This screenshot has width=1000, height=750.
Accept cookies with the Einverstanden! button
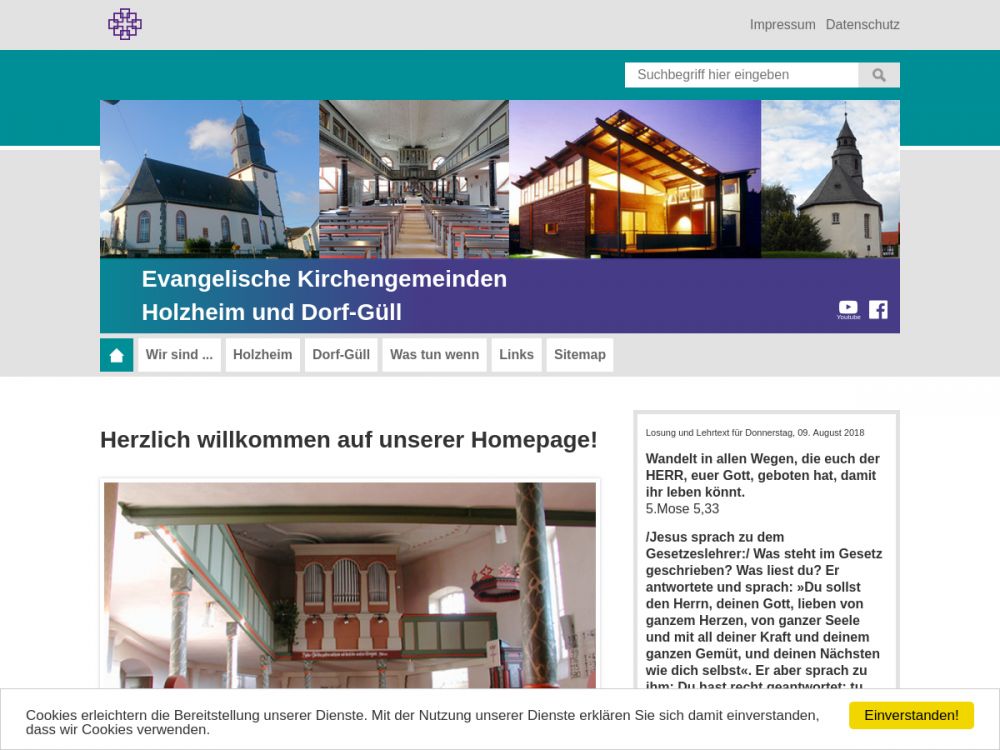click(911, 715)
